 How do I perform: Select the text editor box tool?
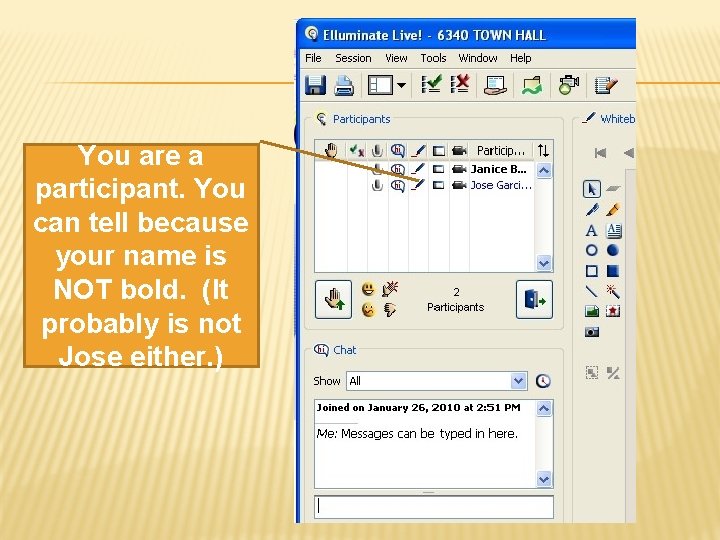(613, 230)
